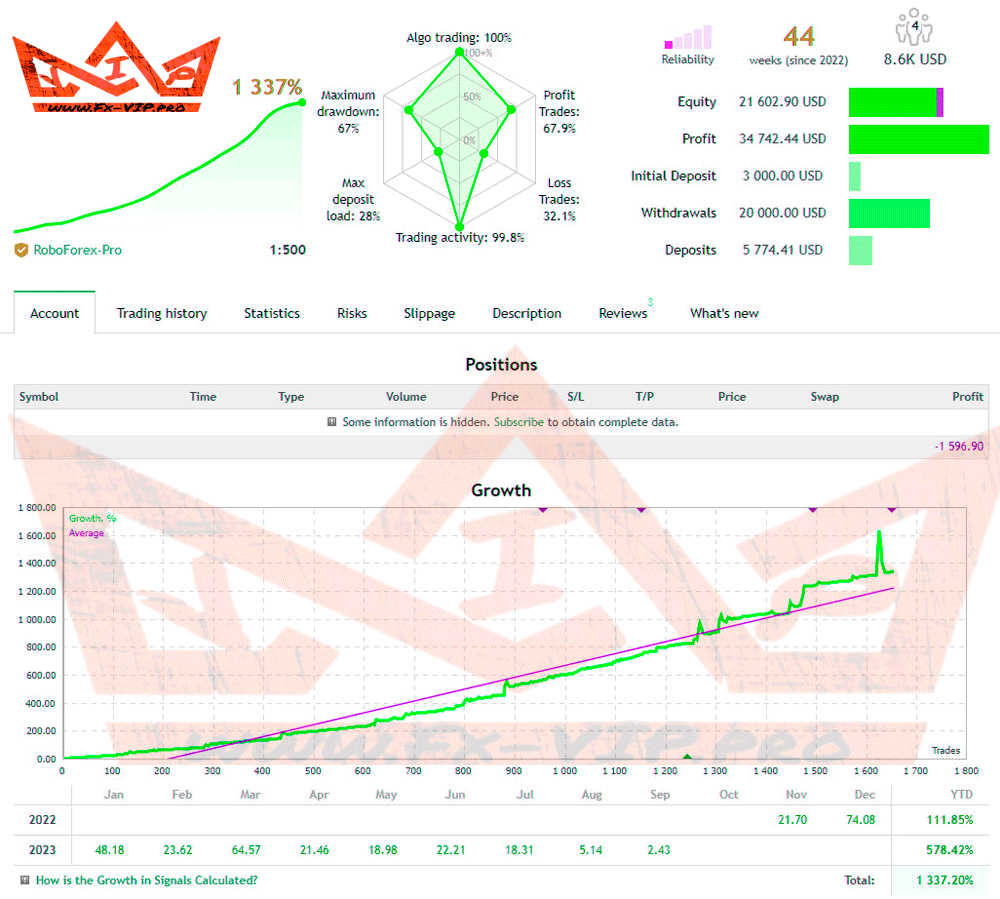Screen dimensions: 1000x899
Task: Click the pink Reliability bars icon
Action: (x=688, y=38)
